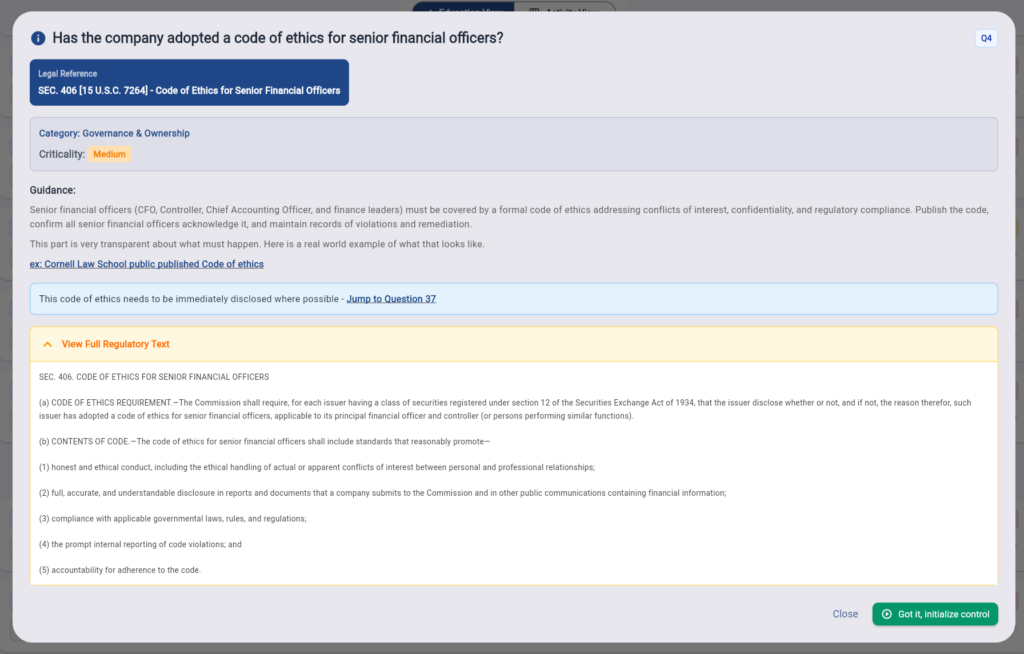Switch to the partially hidden Education View tab
This screenshot has height=654, width=1024.
point(464,7)
